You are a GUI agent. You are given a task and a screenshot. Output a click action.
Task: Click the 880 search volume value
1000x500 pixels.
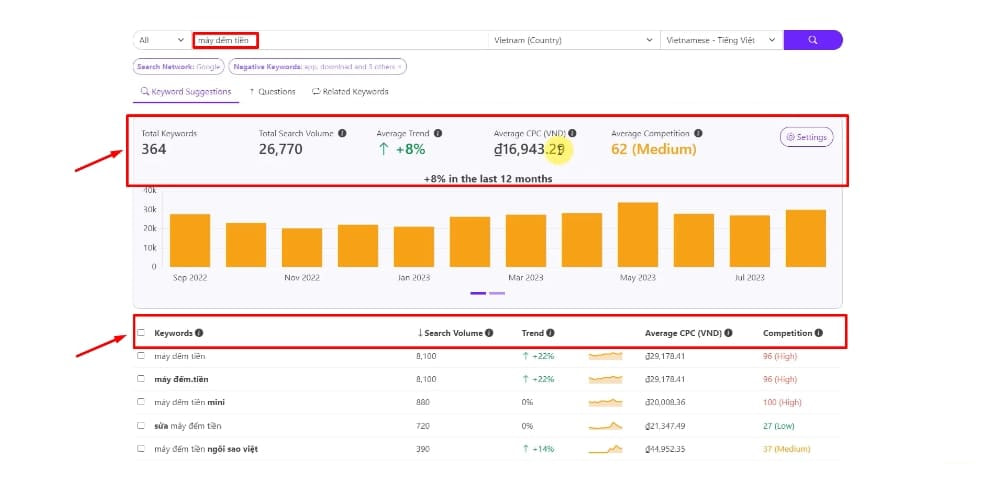pos(423,402)
